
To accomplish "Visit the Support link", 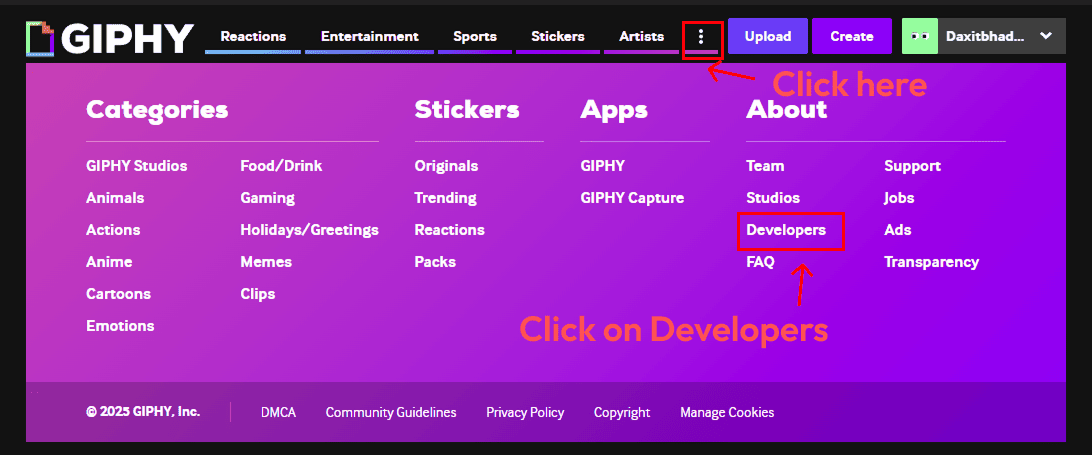I will [x=912, y=166].
